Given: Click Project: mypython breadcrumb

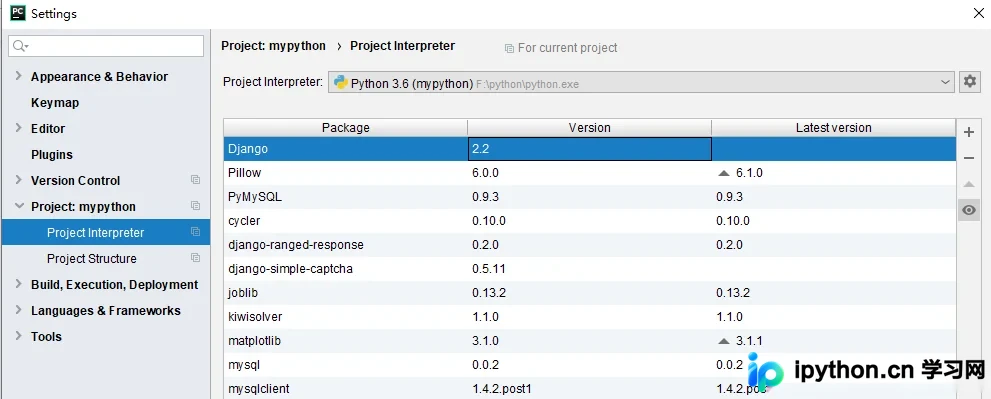Looking at the screenshot, I should [x=273, y=46].
